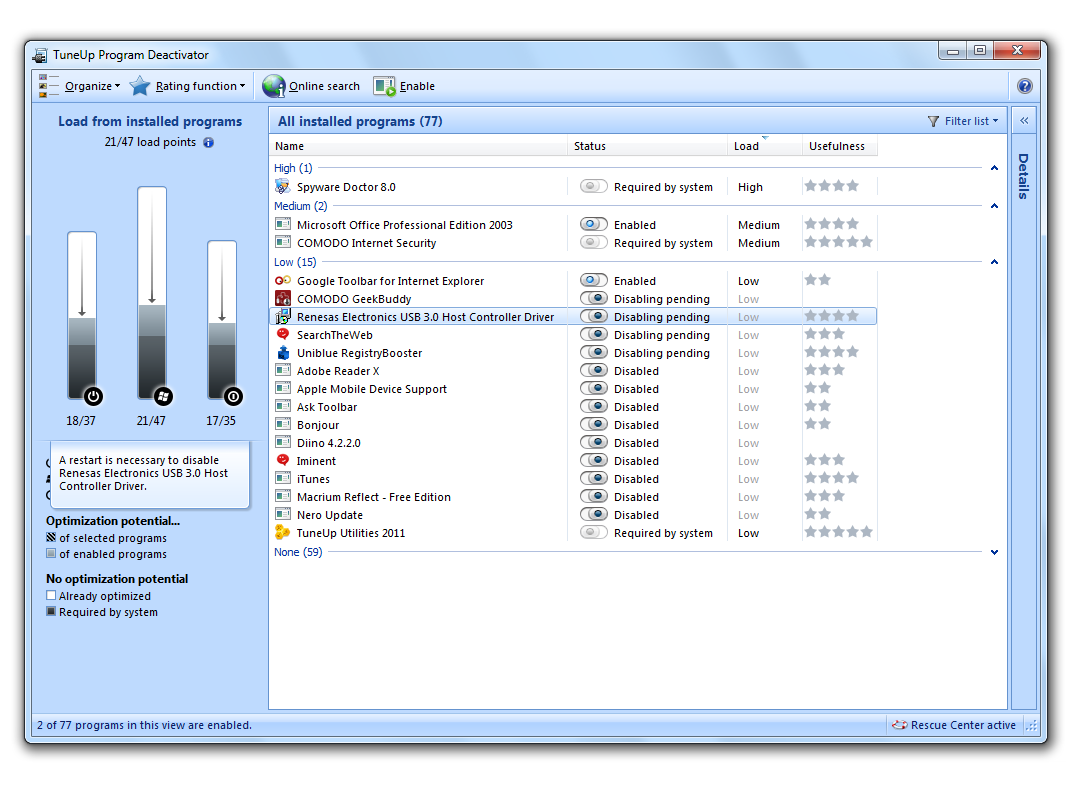Click the Iminent program icon

pos(282,460)
